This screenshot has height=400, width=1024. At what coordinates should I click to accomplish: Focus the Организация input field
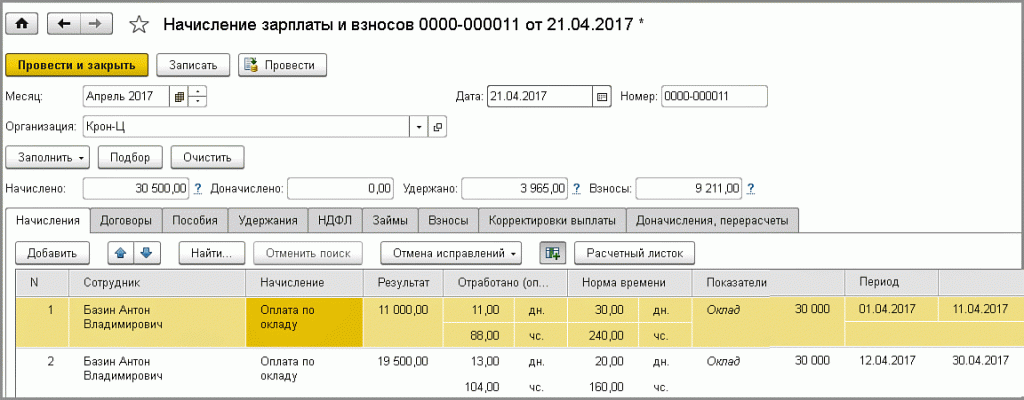(246, 127)
